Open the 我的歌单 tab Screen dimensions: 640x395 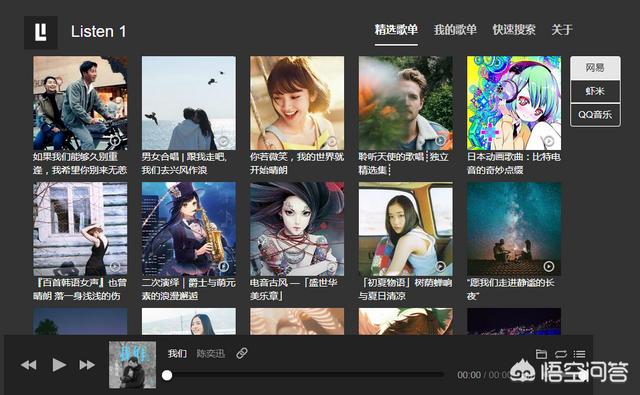tap(455, 30)
